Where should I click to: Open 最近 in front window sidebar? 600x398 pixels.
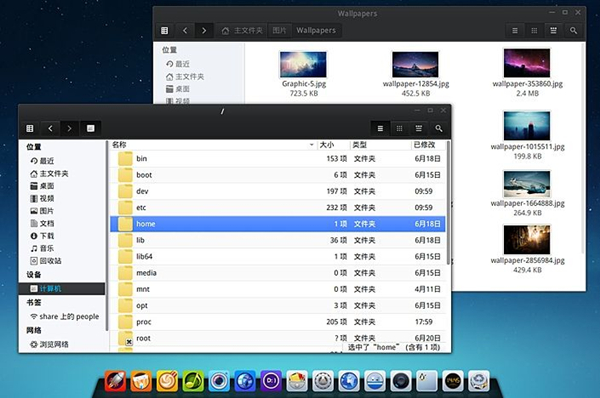click(62, 161)
